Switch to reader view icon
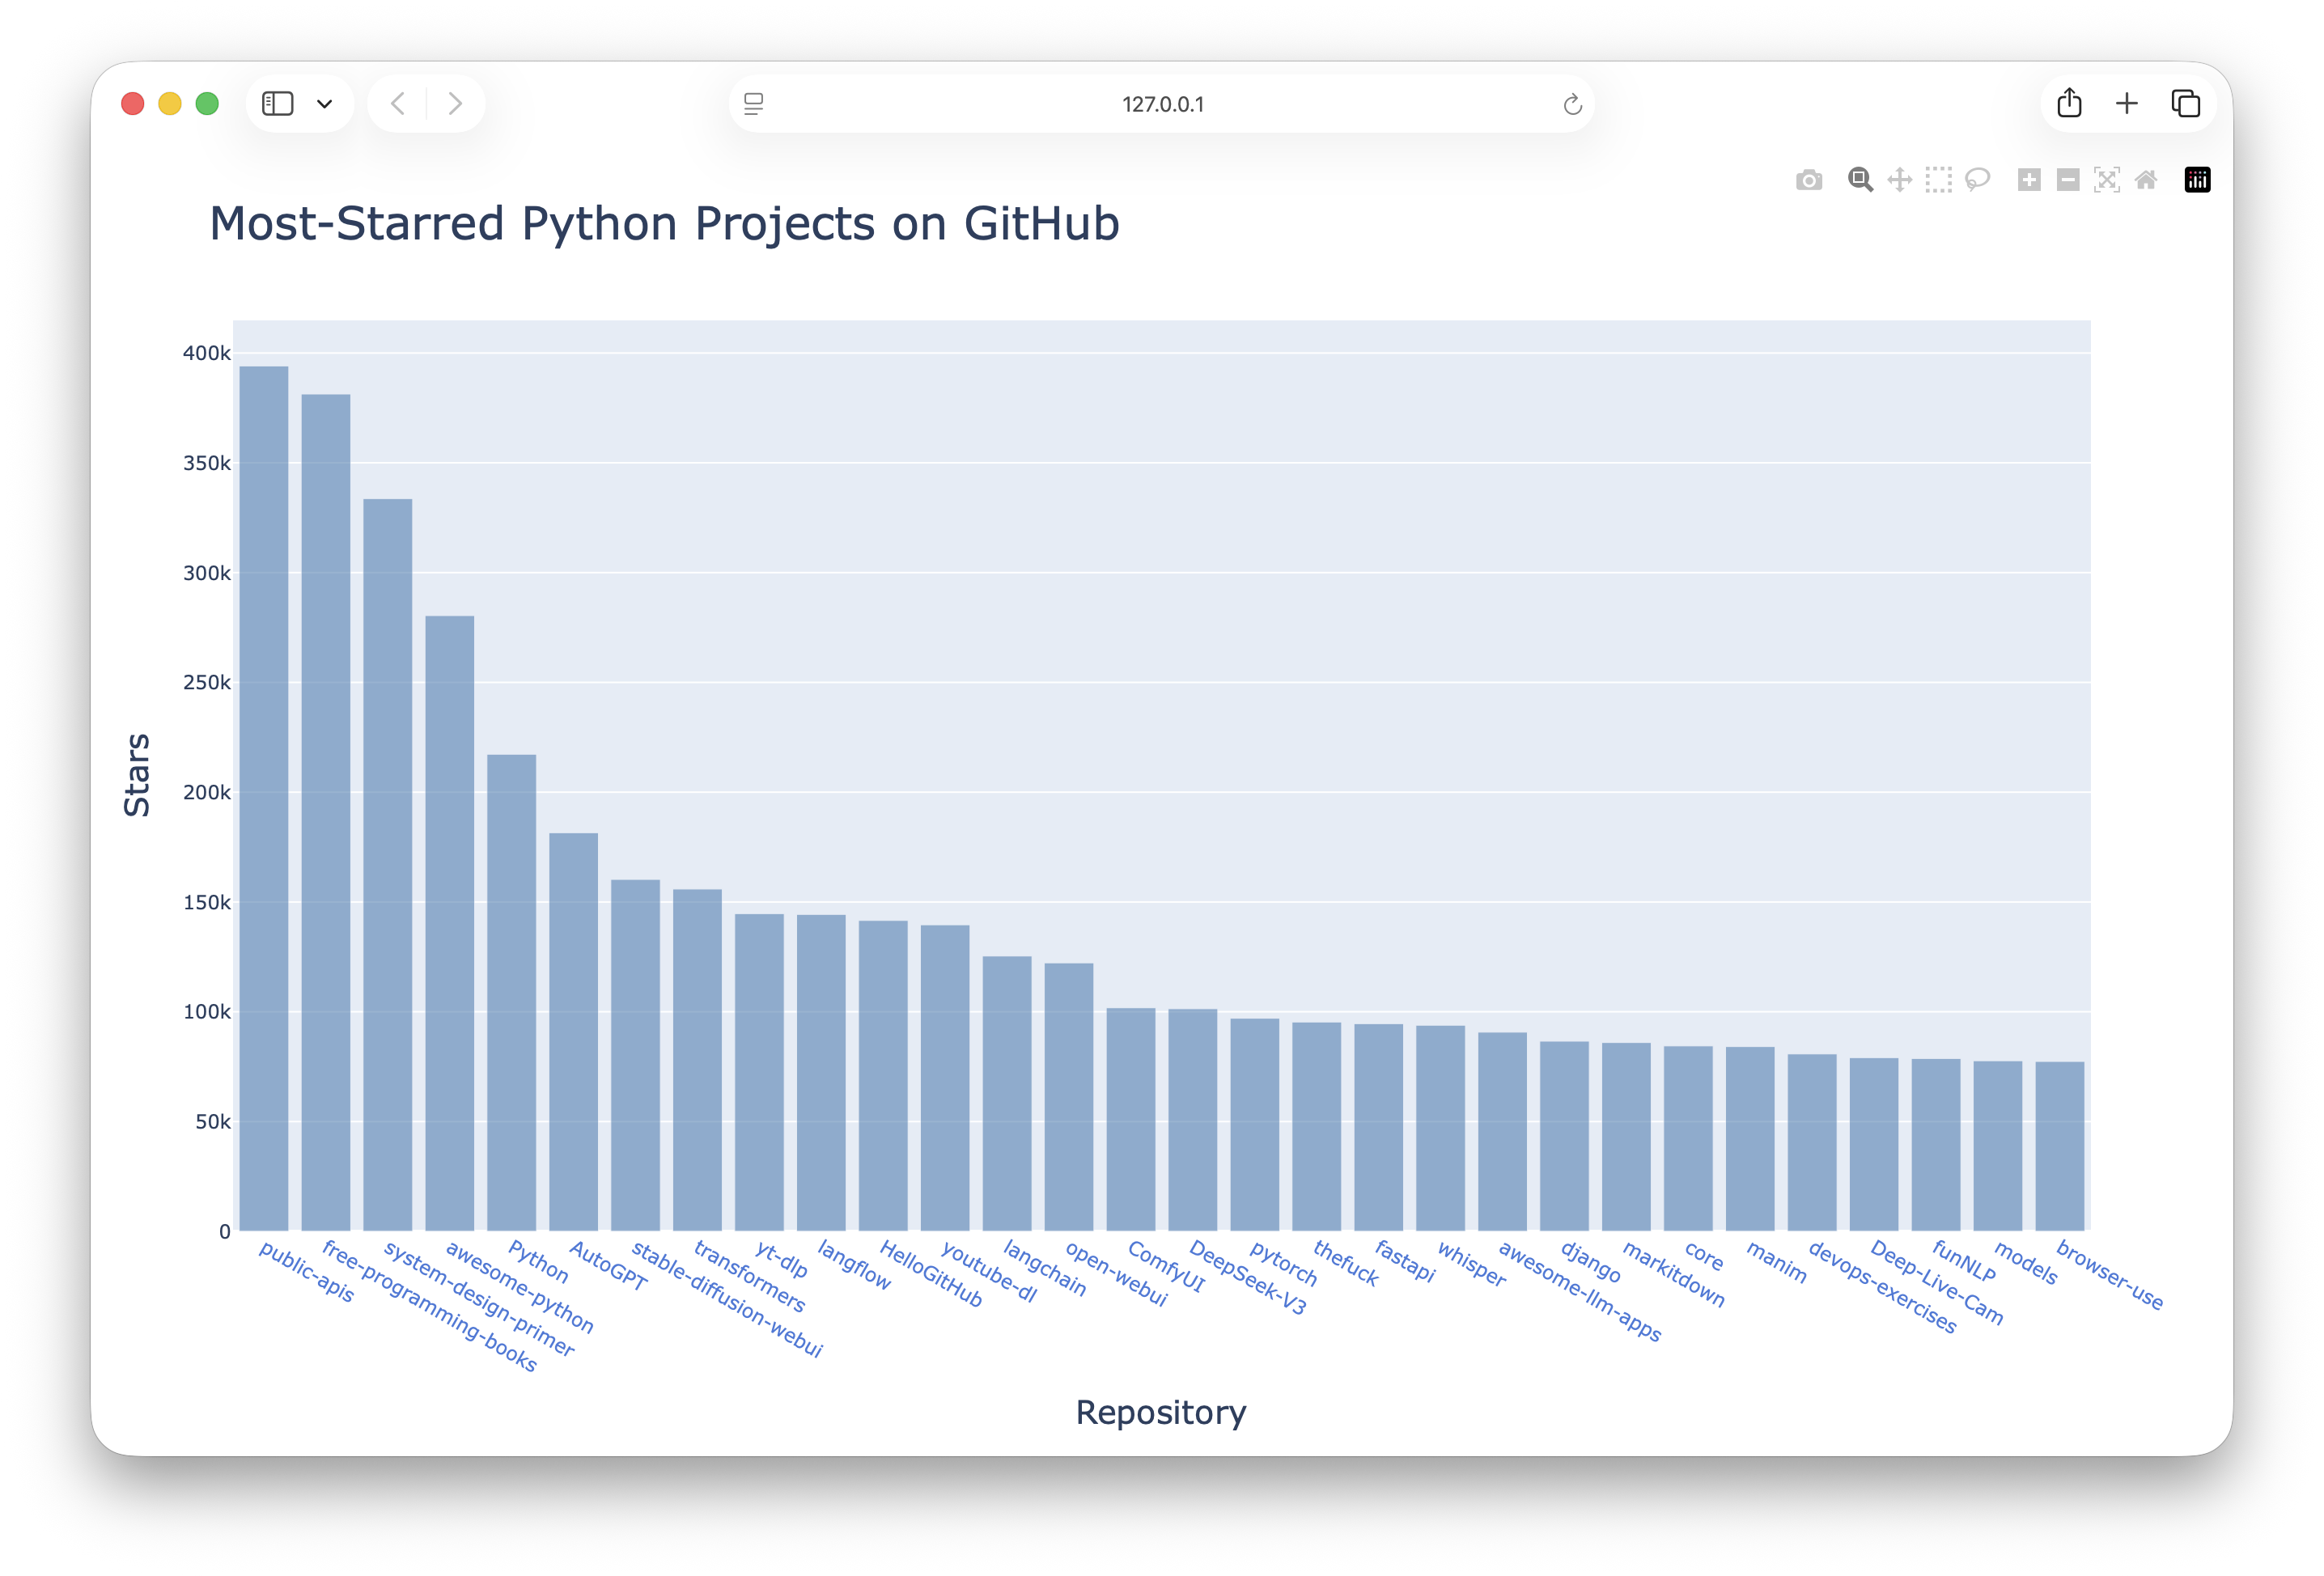This screenshot has height=1576, width=2324. (x=753, y=103)
